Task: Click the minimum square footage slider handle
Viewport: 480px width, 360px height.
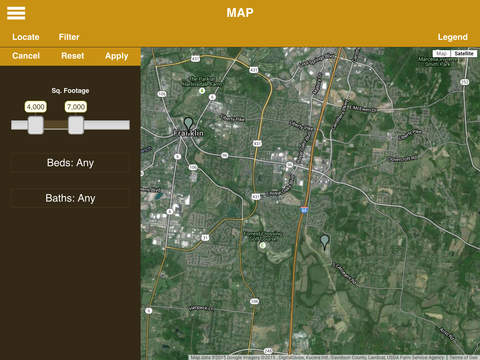Action: click(36, 125)
